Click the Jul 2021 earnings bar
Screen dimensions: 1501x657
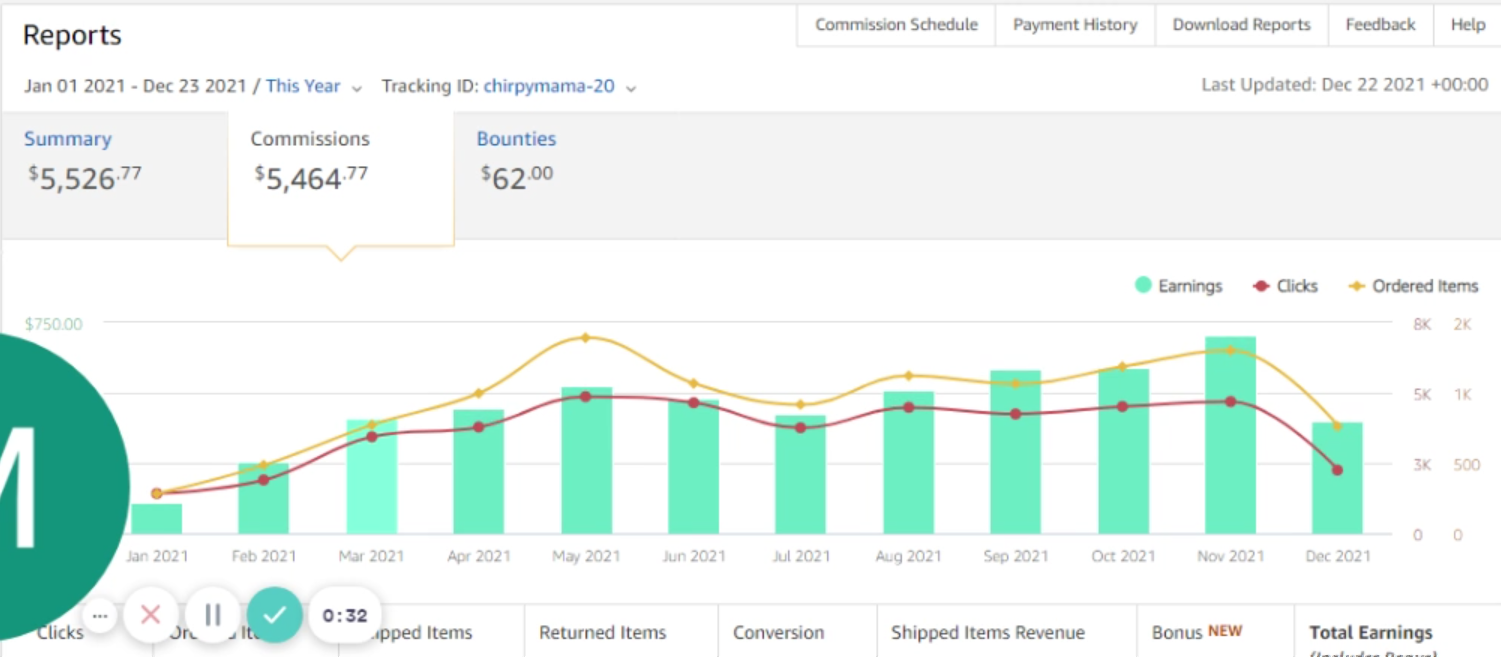coord(801,475)
